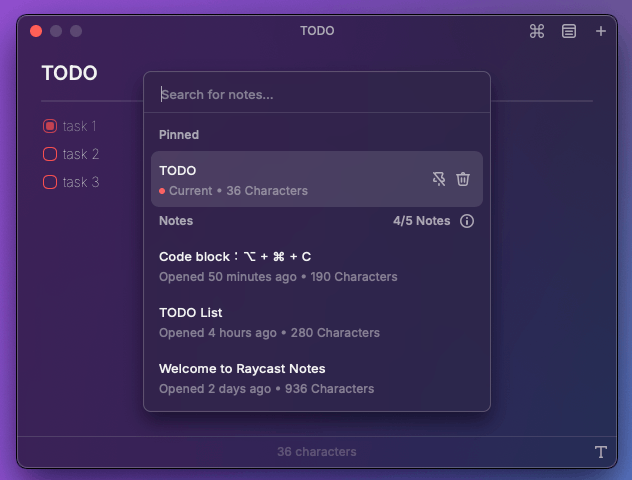Screen dimensions: 632x480
Task: Click the Pinned section header
Action: point(179,135)
